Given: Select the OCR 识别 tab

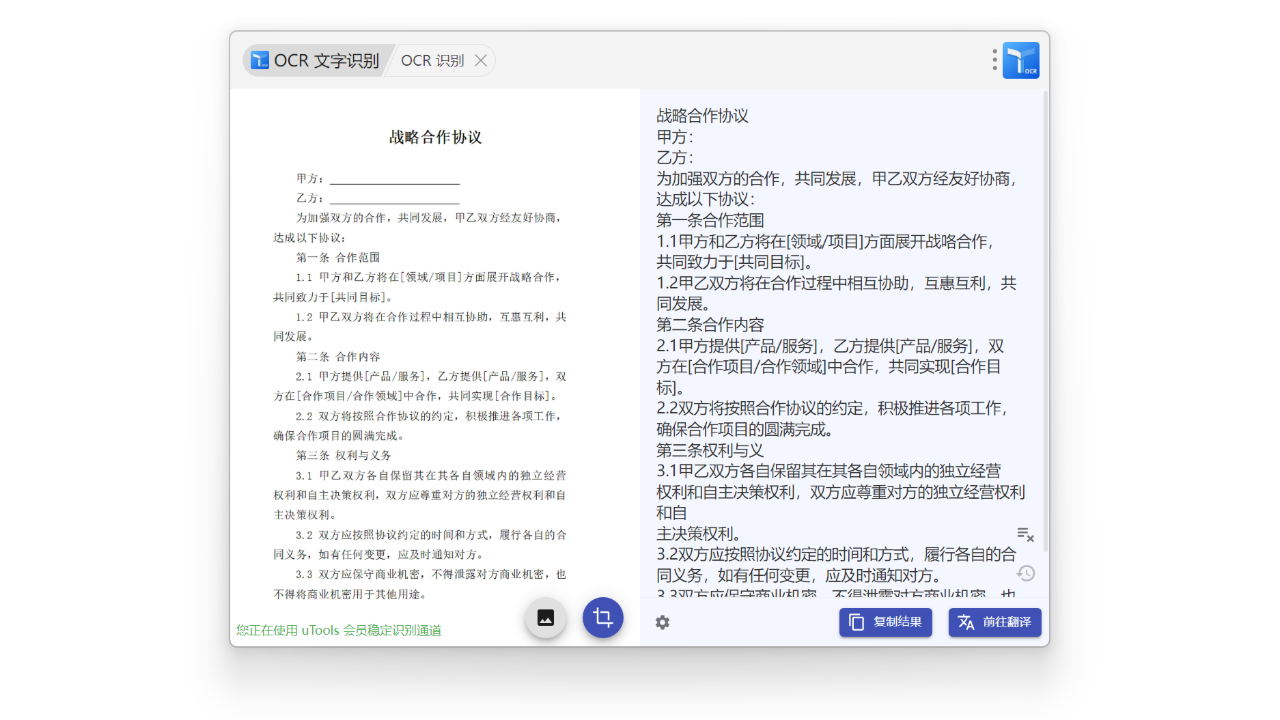Looking at the screenshot, I should tap(432, 60).
